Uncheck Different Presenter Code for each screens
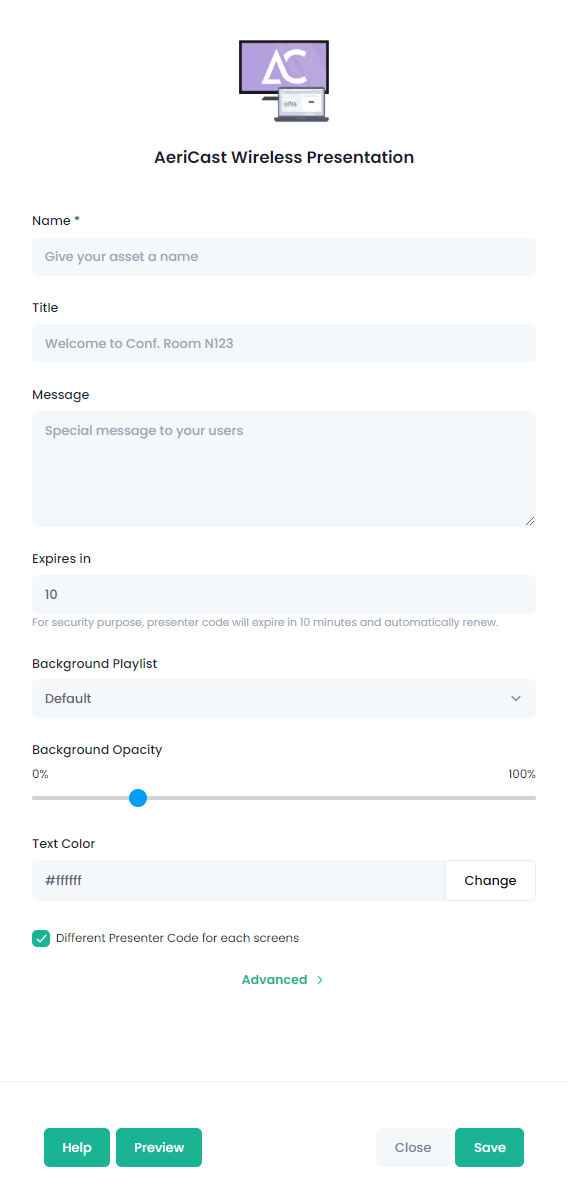 point(41,938)
